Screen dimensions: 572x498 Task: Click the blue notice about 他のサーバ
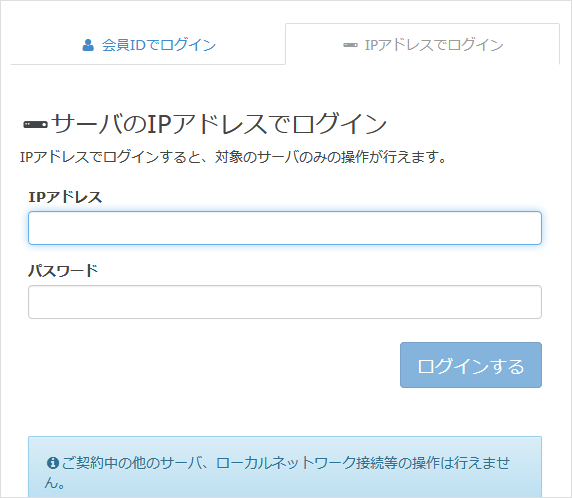(x=285, y=467)
